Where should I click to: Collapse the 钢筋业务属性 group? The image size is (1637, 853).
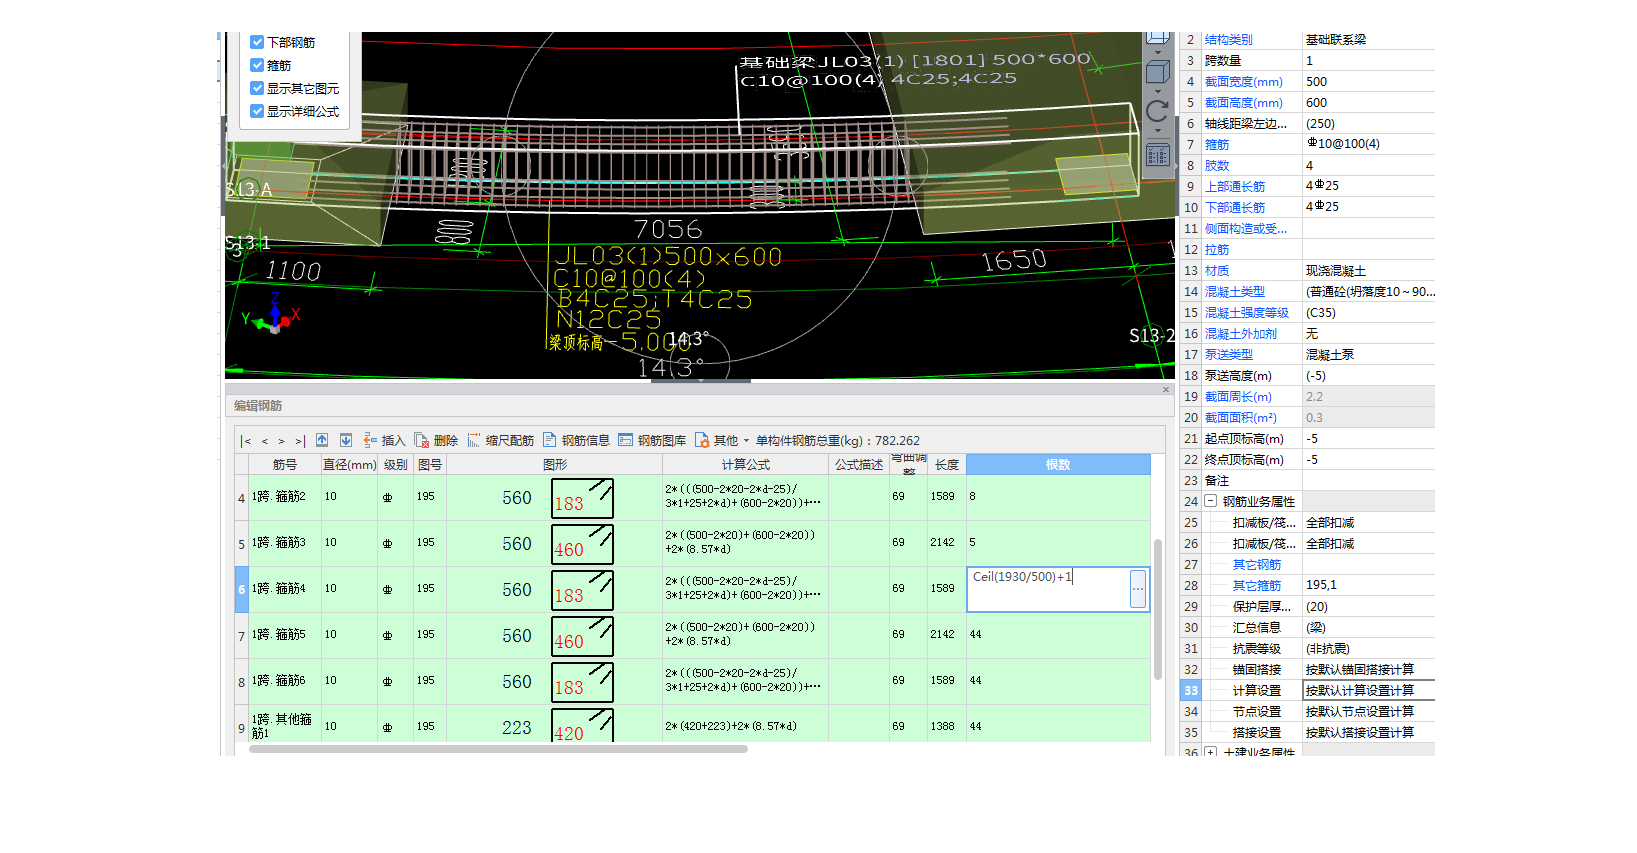tap(1210, 501)
